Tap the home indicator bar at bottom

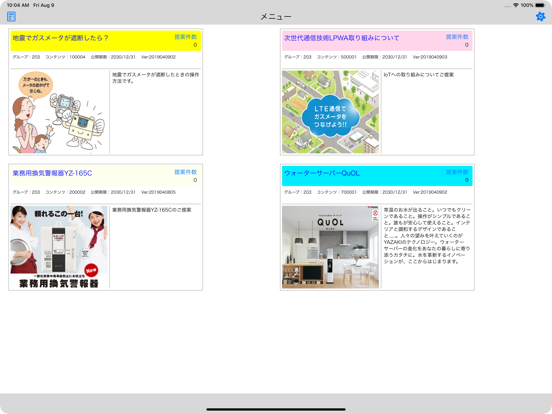pyautogui.click(x=276, y=409)
